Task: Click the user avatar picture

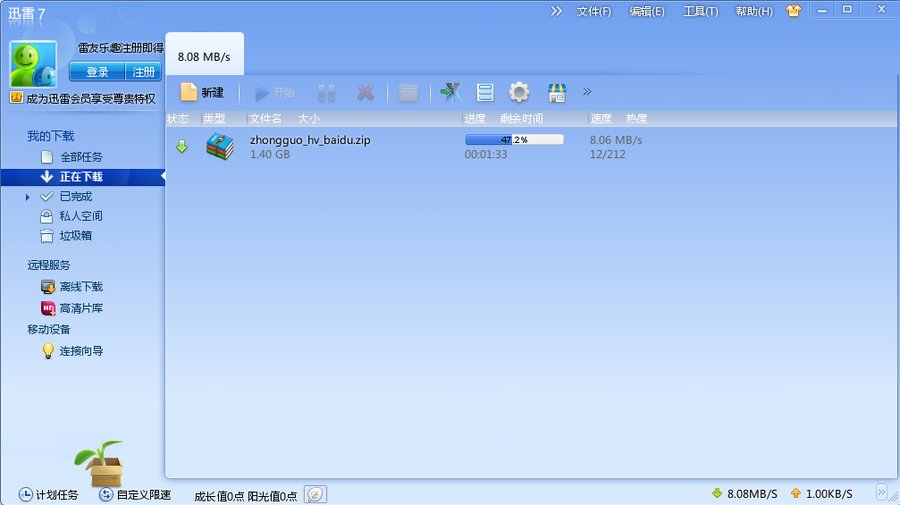Action: [33, 64]
